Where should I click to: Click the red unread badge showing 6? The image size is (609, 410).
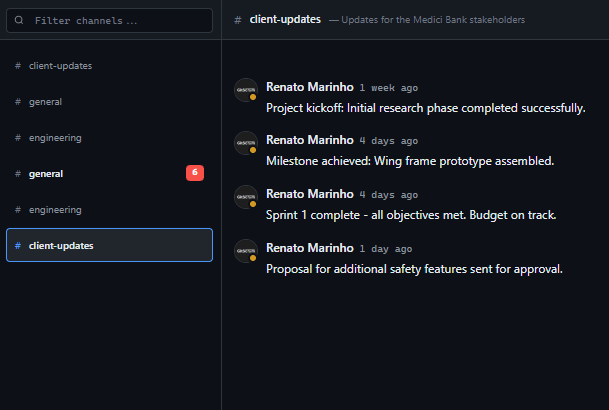pyautogui.click(x=194, y=173)
